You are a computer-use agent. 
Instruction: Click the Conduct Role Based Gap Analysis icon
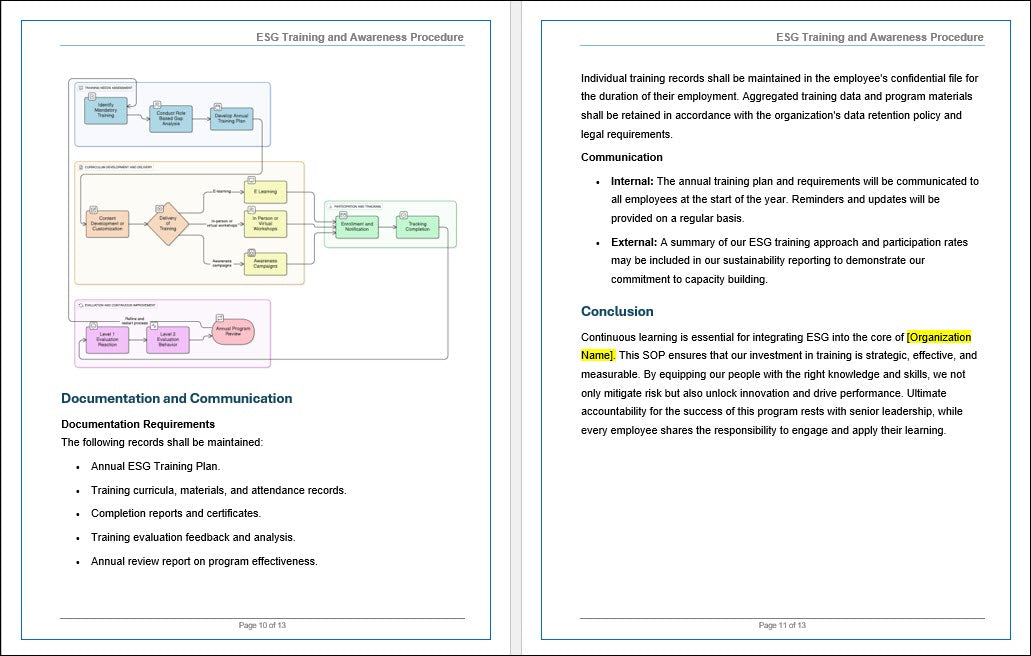click(156, 104)
